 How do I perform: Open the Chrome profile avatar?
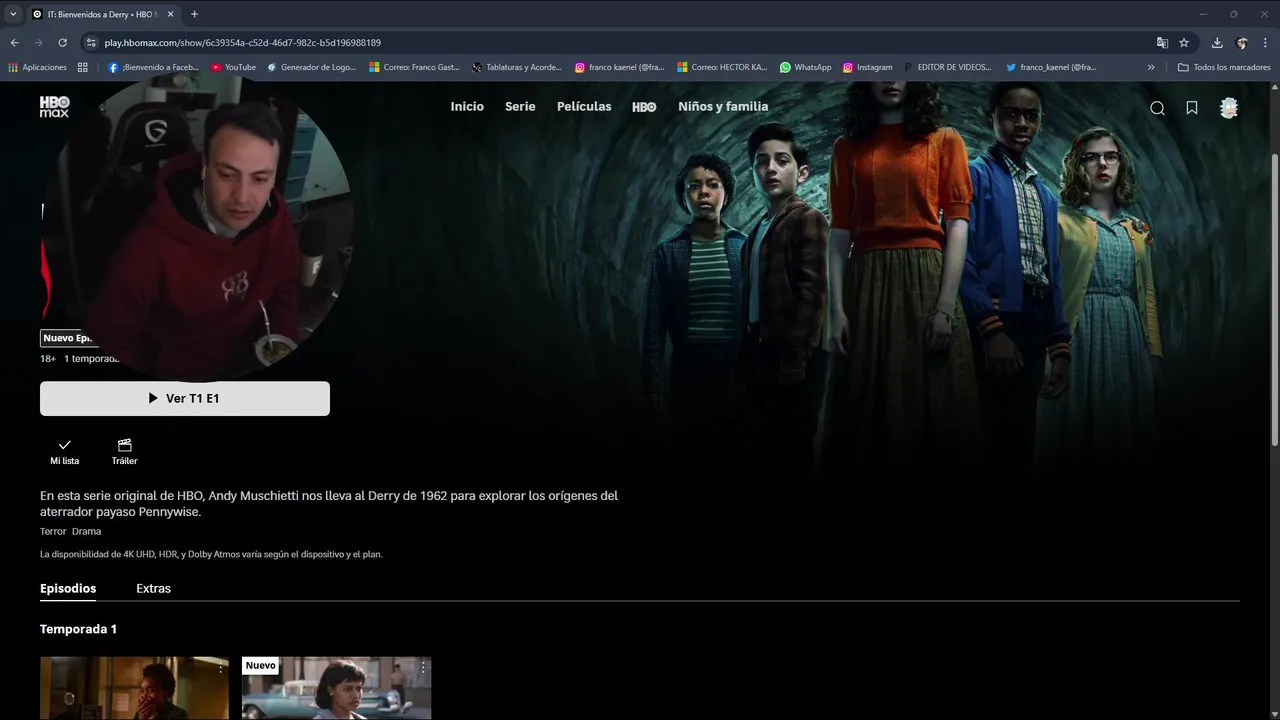pyautogui.click(x=1242, y=43)
